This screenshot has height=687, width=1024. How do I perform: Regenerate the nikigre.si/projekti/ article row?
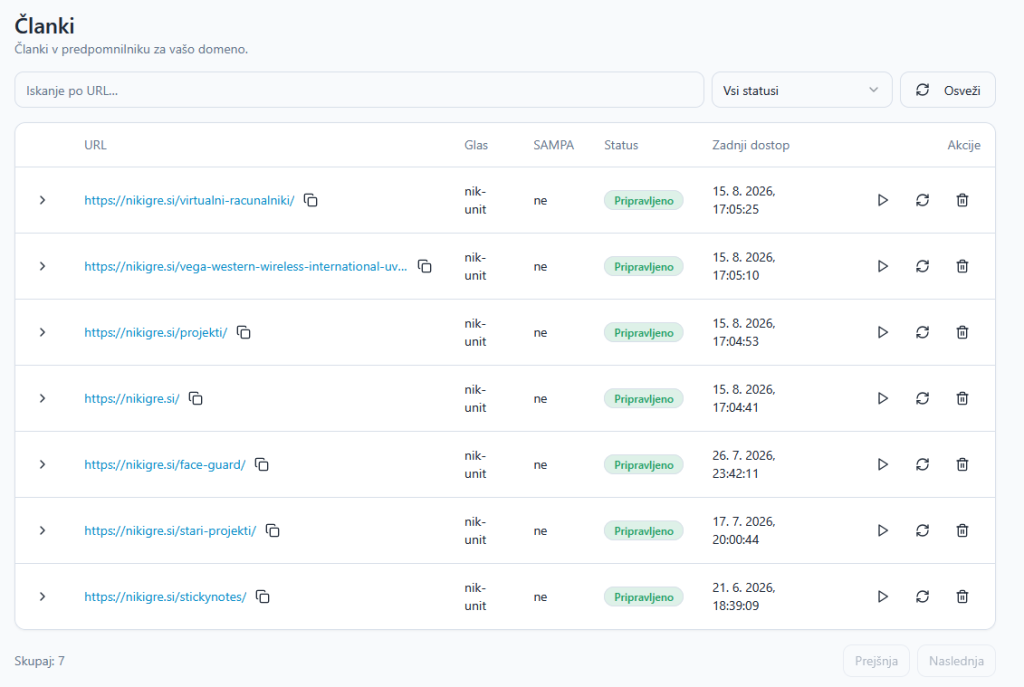click(x=922, y=332)
